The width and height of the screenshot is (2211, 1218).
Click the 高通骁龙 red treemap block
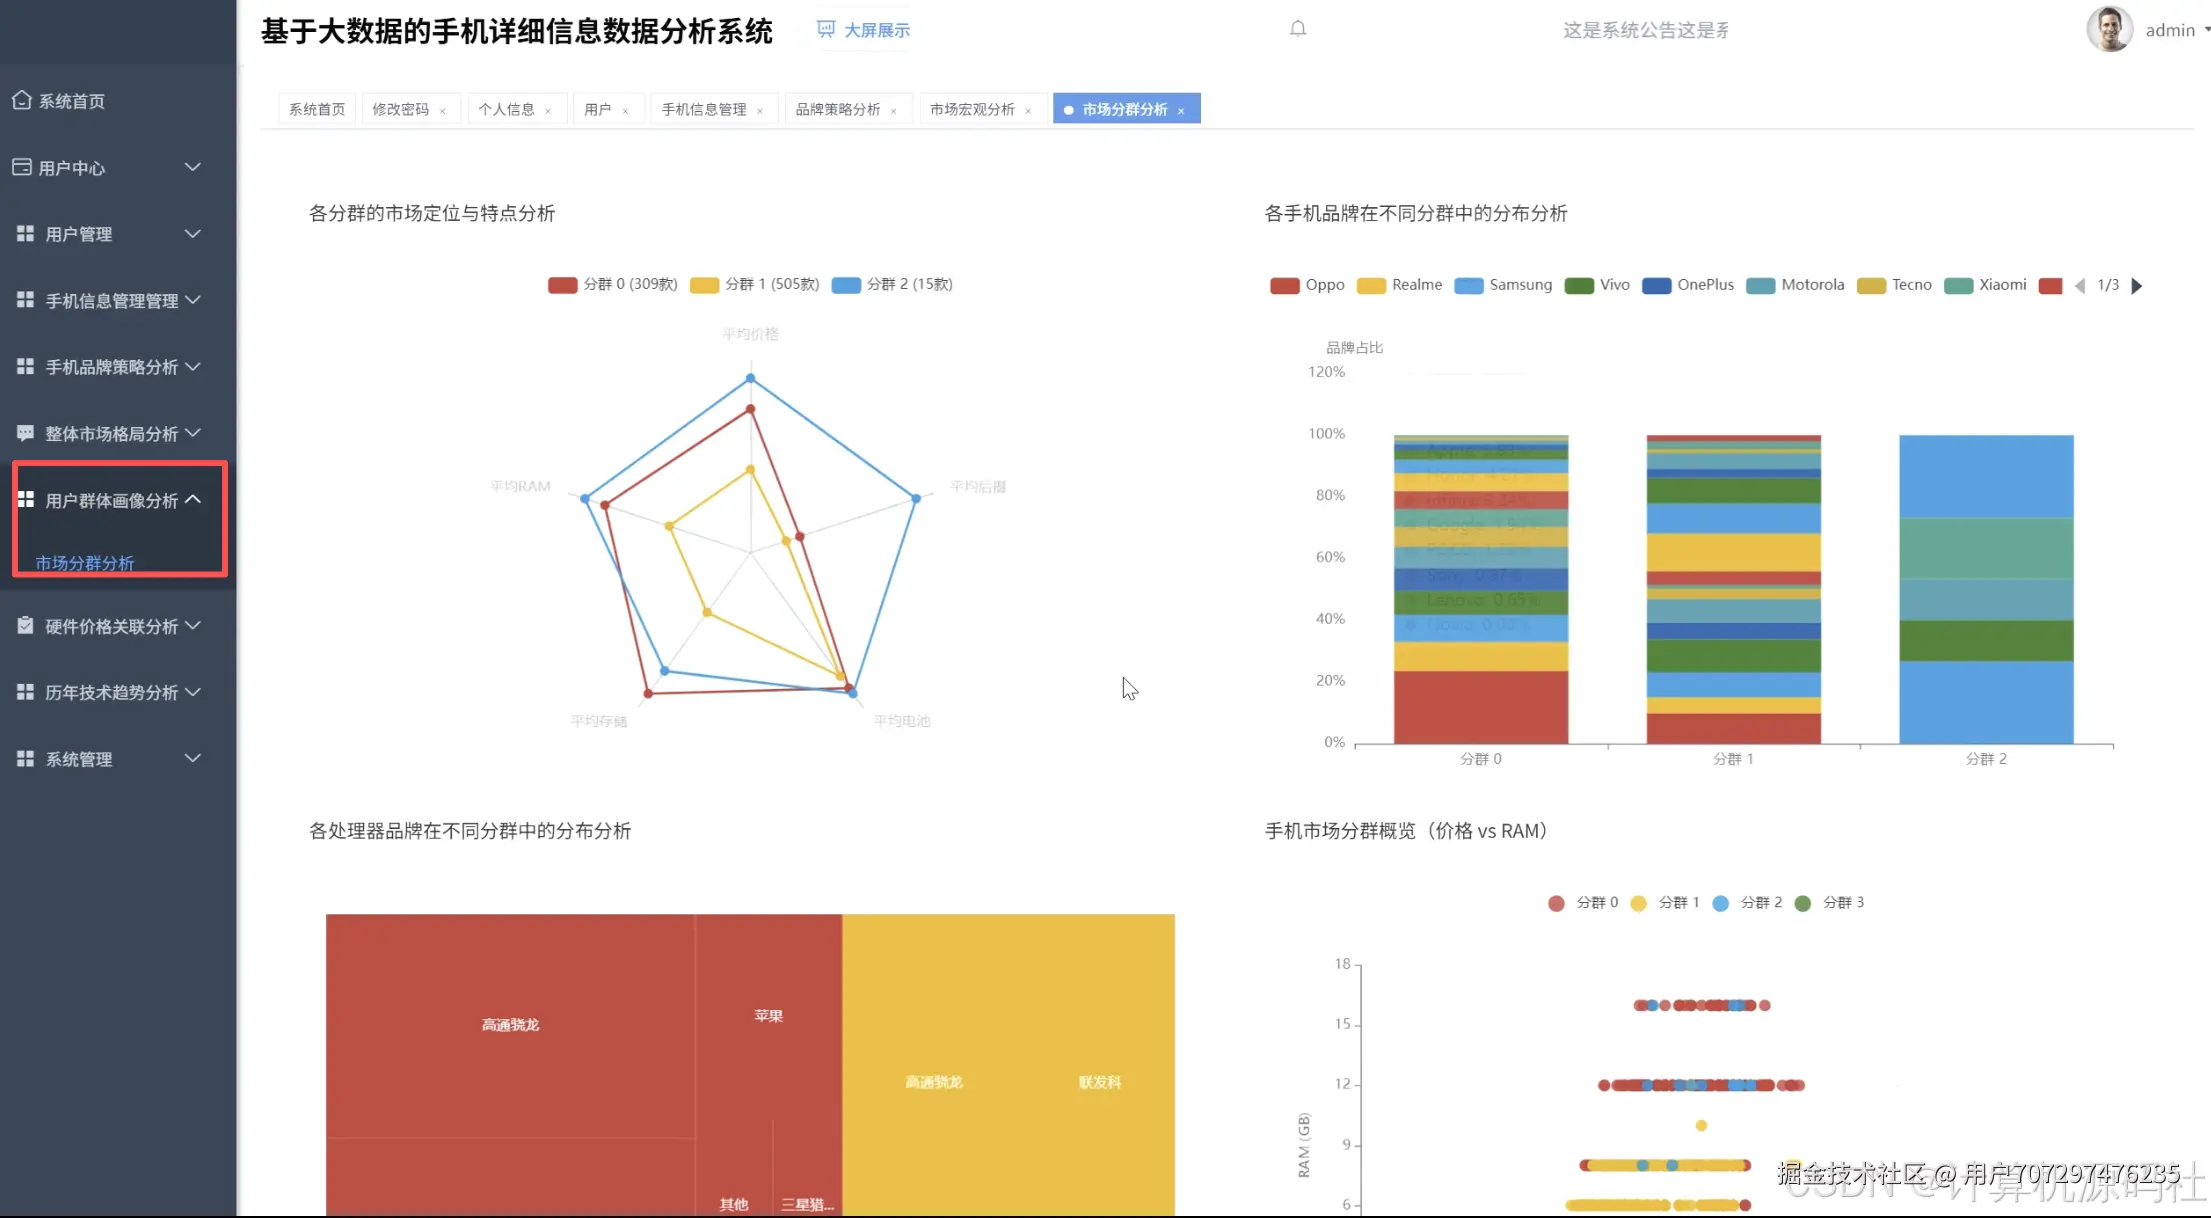(510, 1024)
